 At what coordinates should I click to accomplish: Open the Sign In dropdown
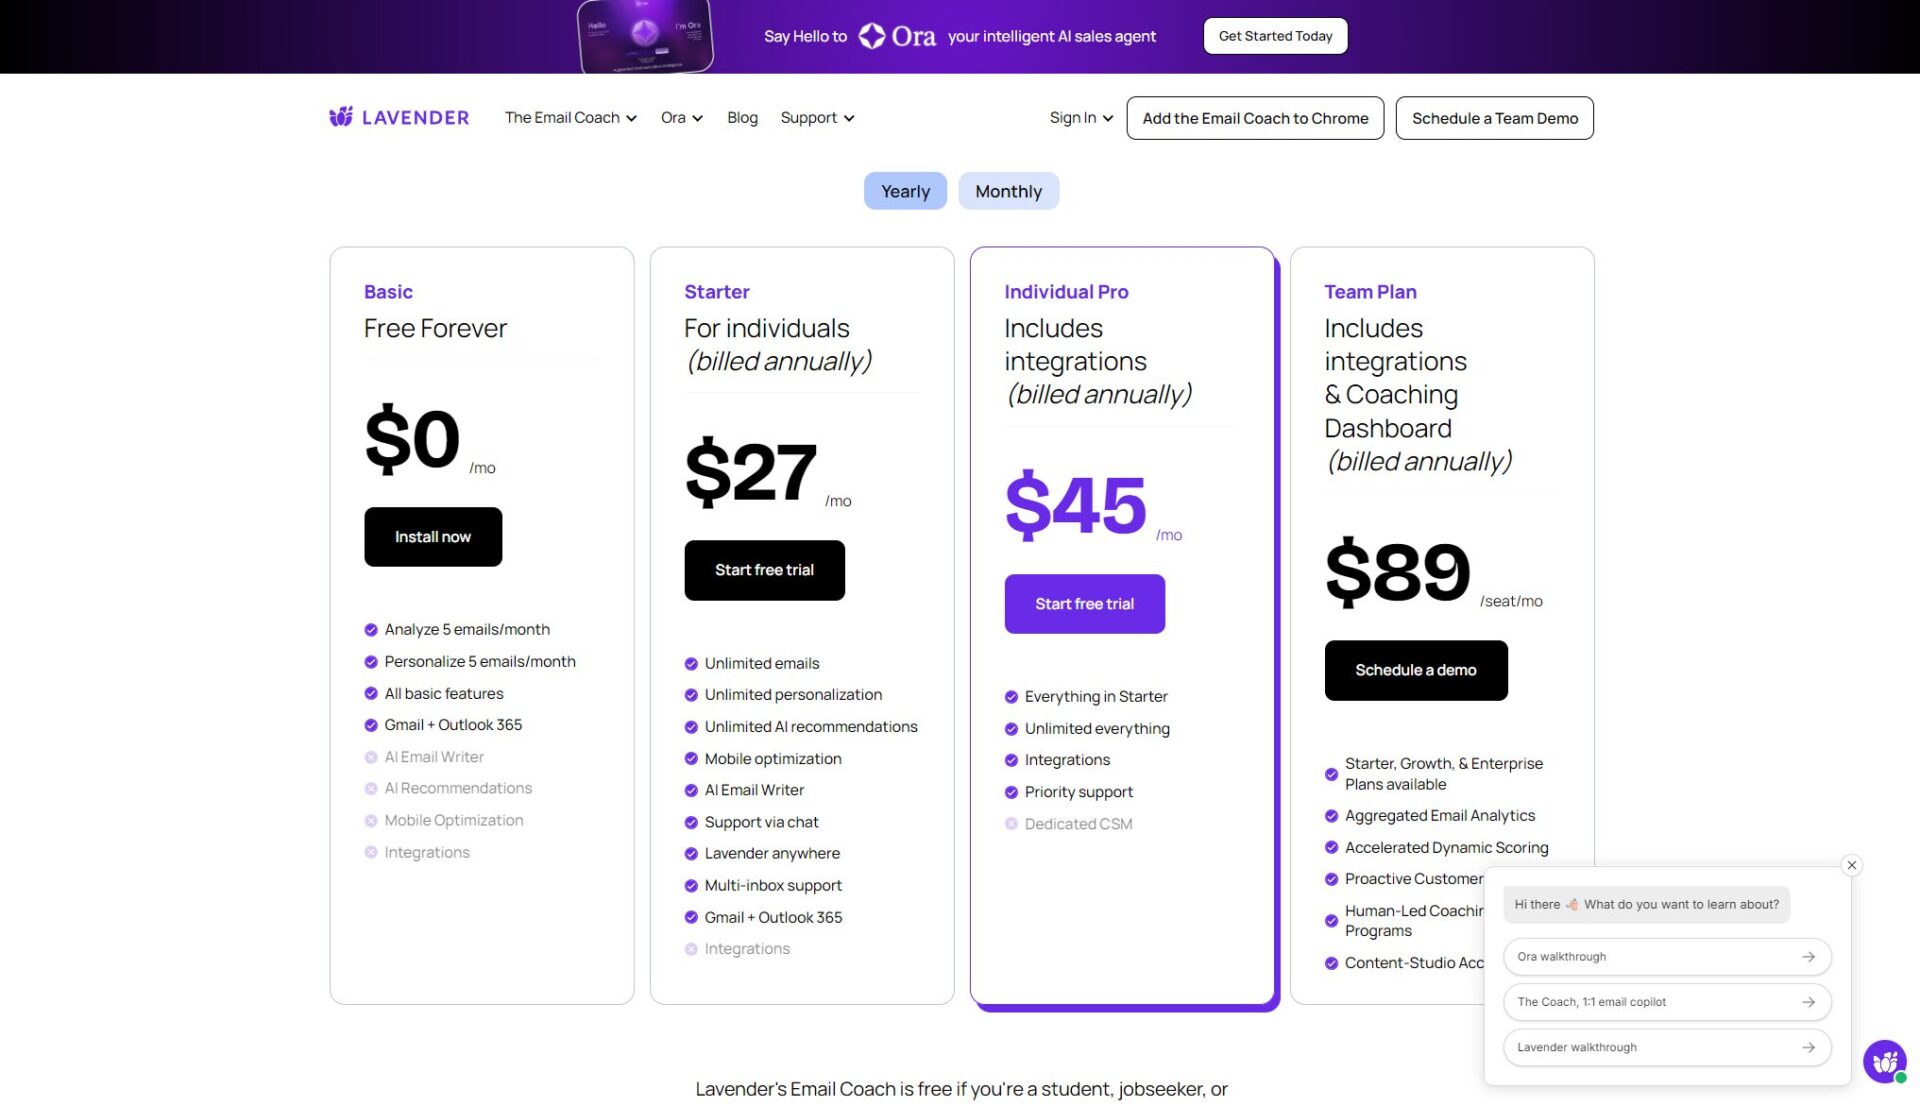click(1080, 118)
